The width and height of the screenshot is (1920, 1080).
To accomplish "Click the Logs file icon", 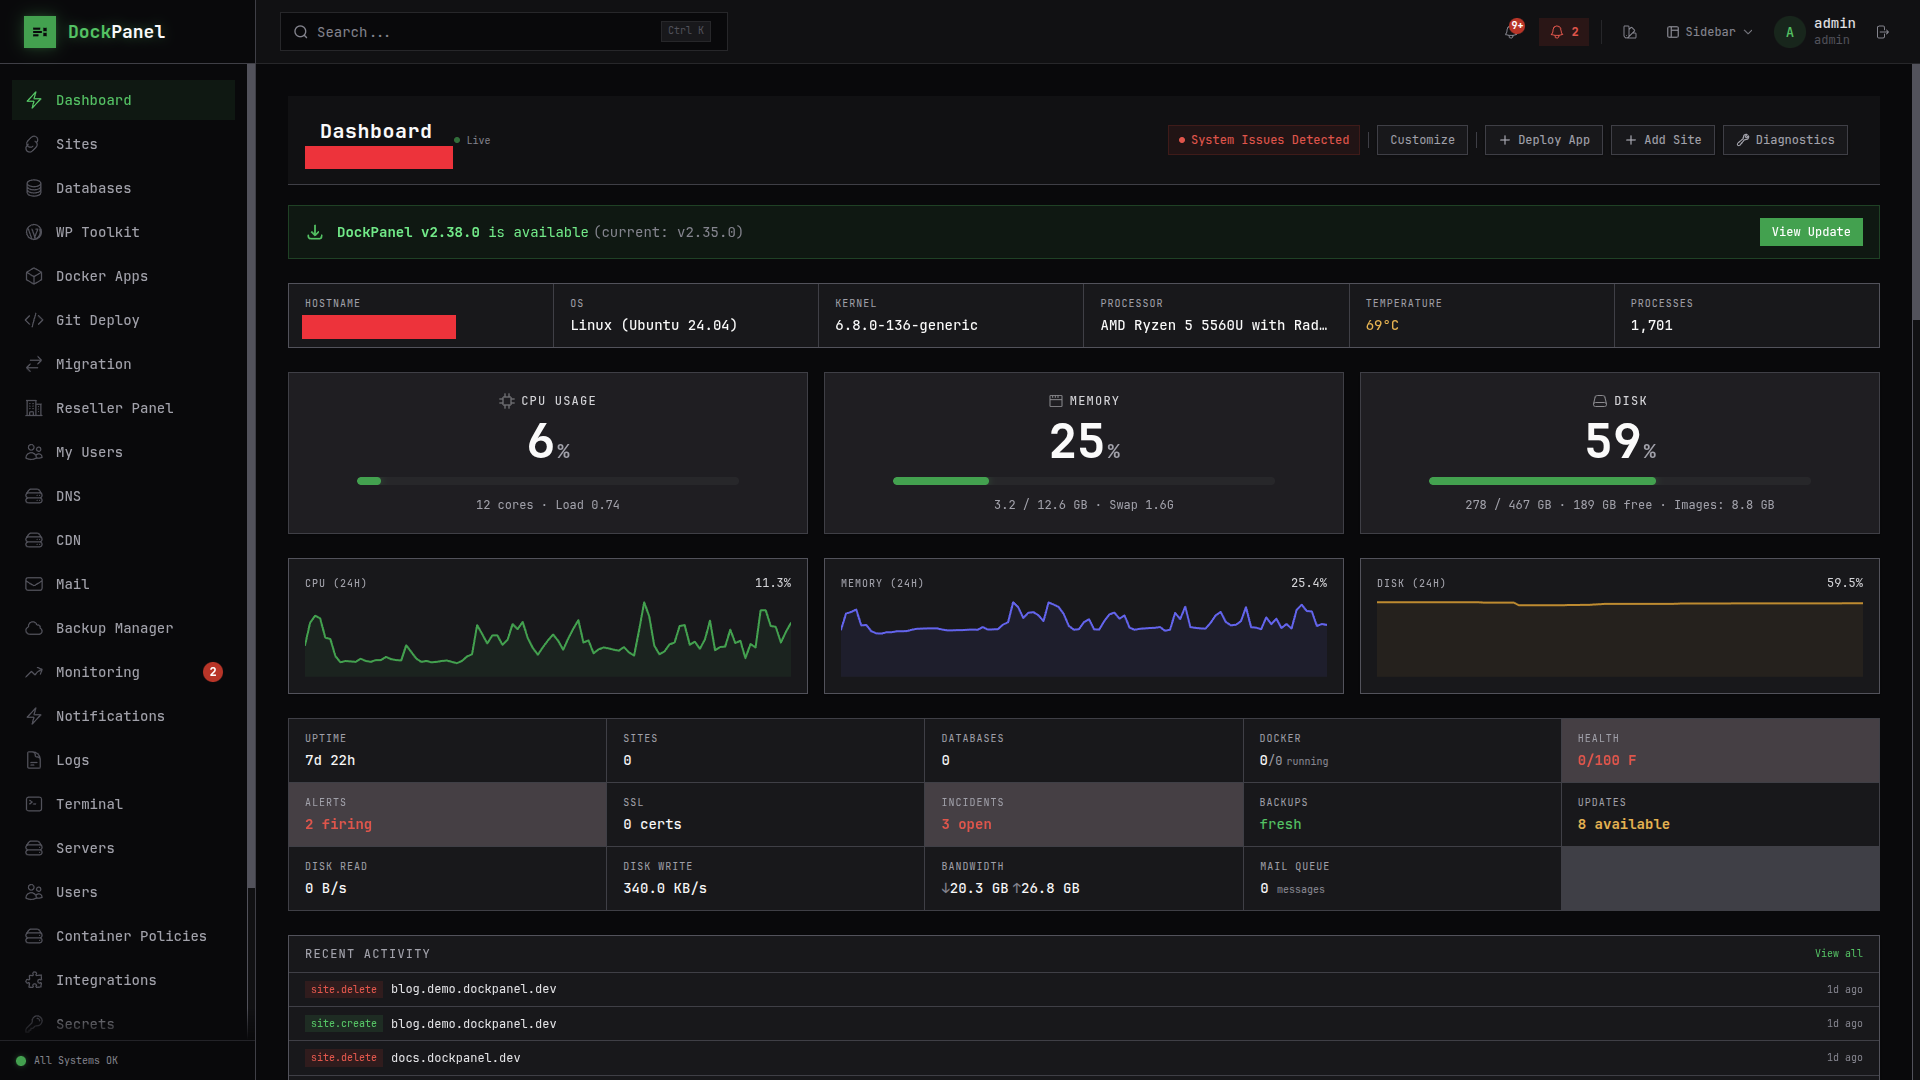I will coord(34,760).
